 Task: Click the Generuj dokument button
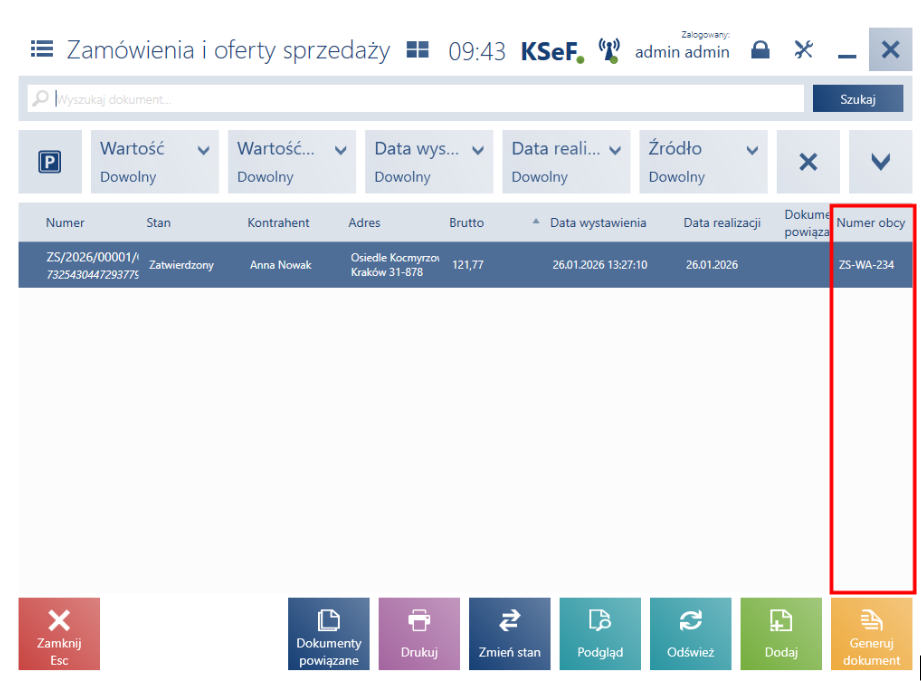872,634
